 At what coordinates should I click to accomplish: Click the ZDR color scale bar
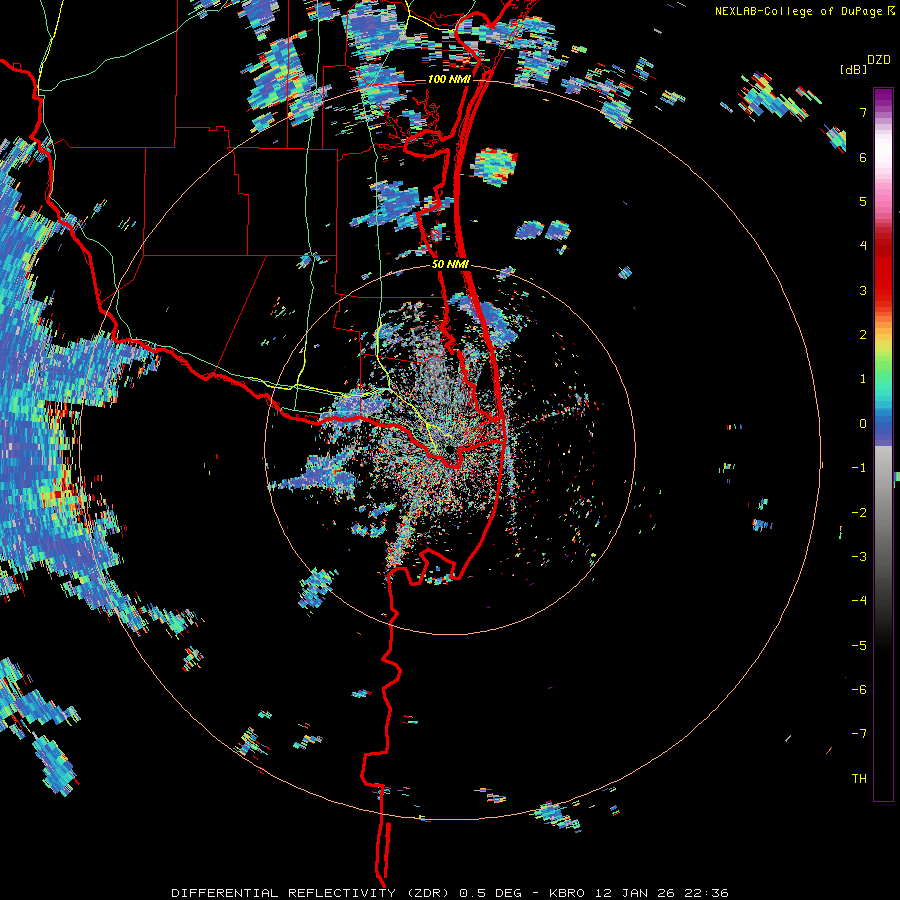click(x=883, y=444)
